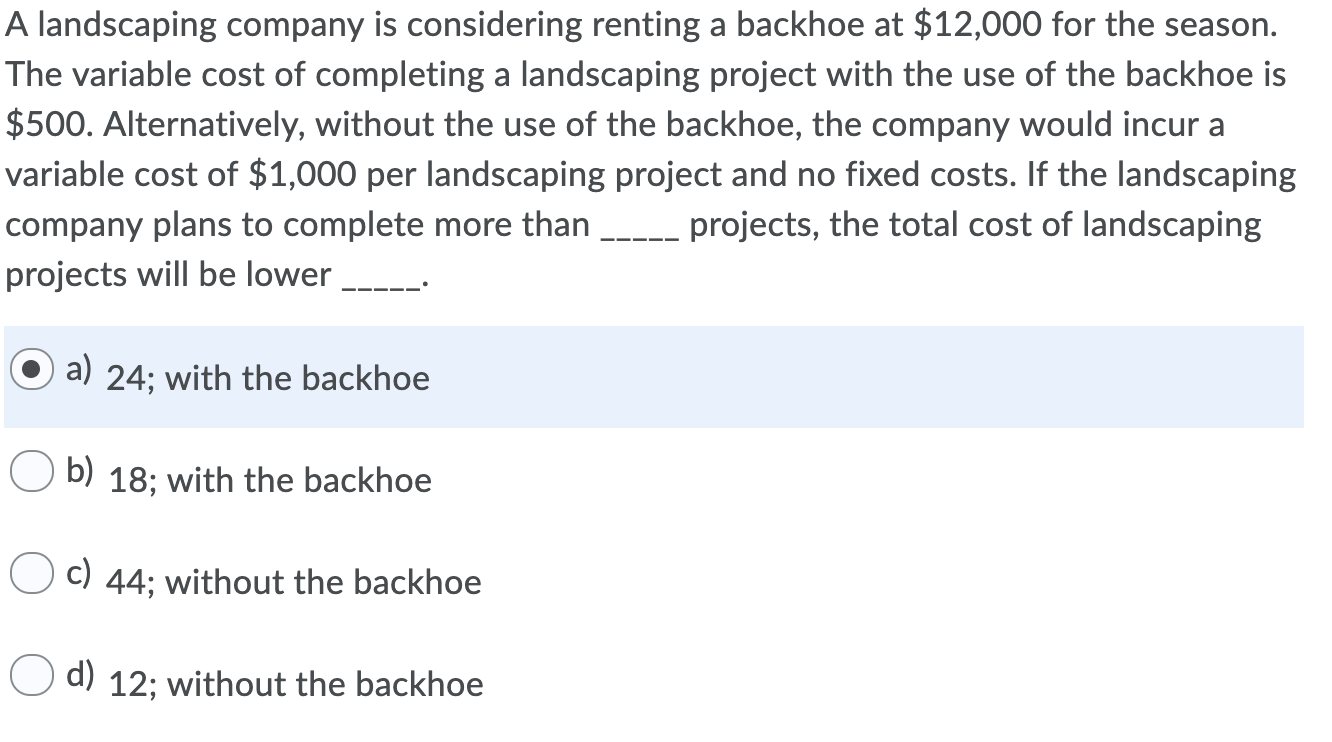Select radio button for option d
The image size is (1332, 742).
coord(33,677)
